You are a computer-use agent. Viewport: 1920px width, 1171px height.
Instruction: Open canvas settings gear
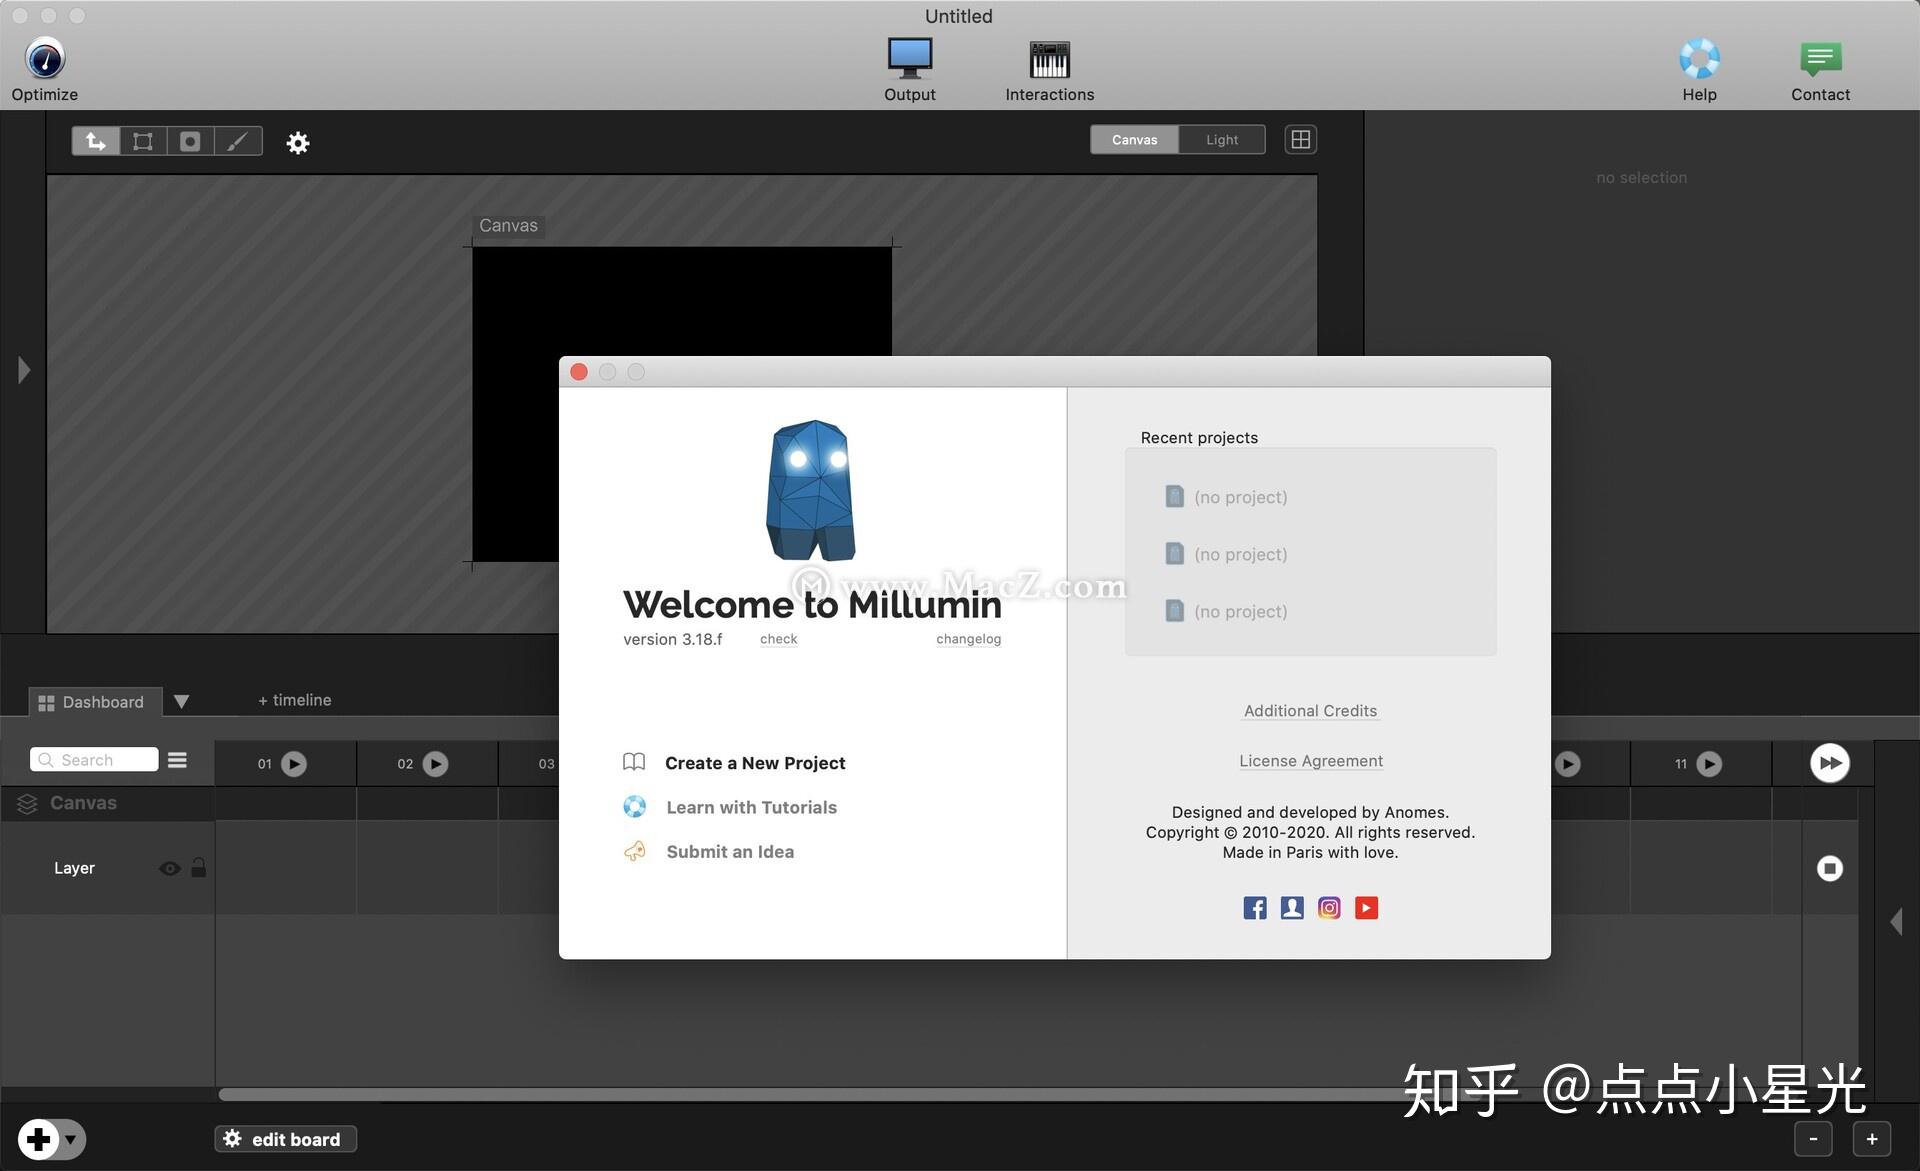[298, 142]
